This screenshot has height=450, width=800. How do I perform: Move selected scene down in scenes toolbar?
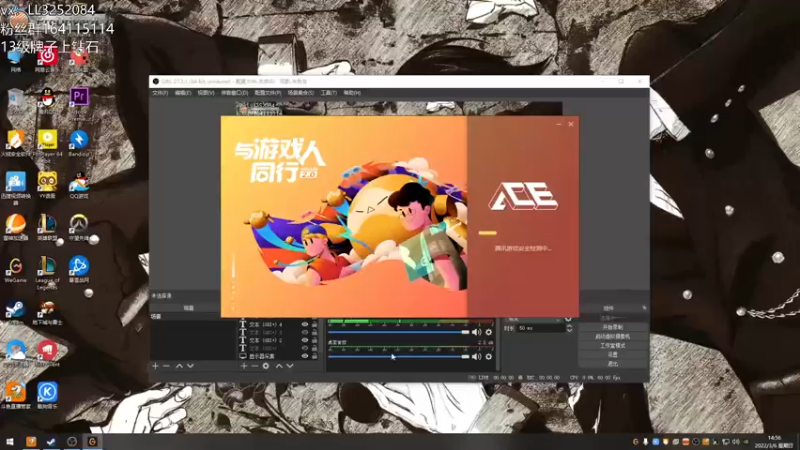tap(190, 366)
